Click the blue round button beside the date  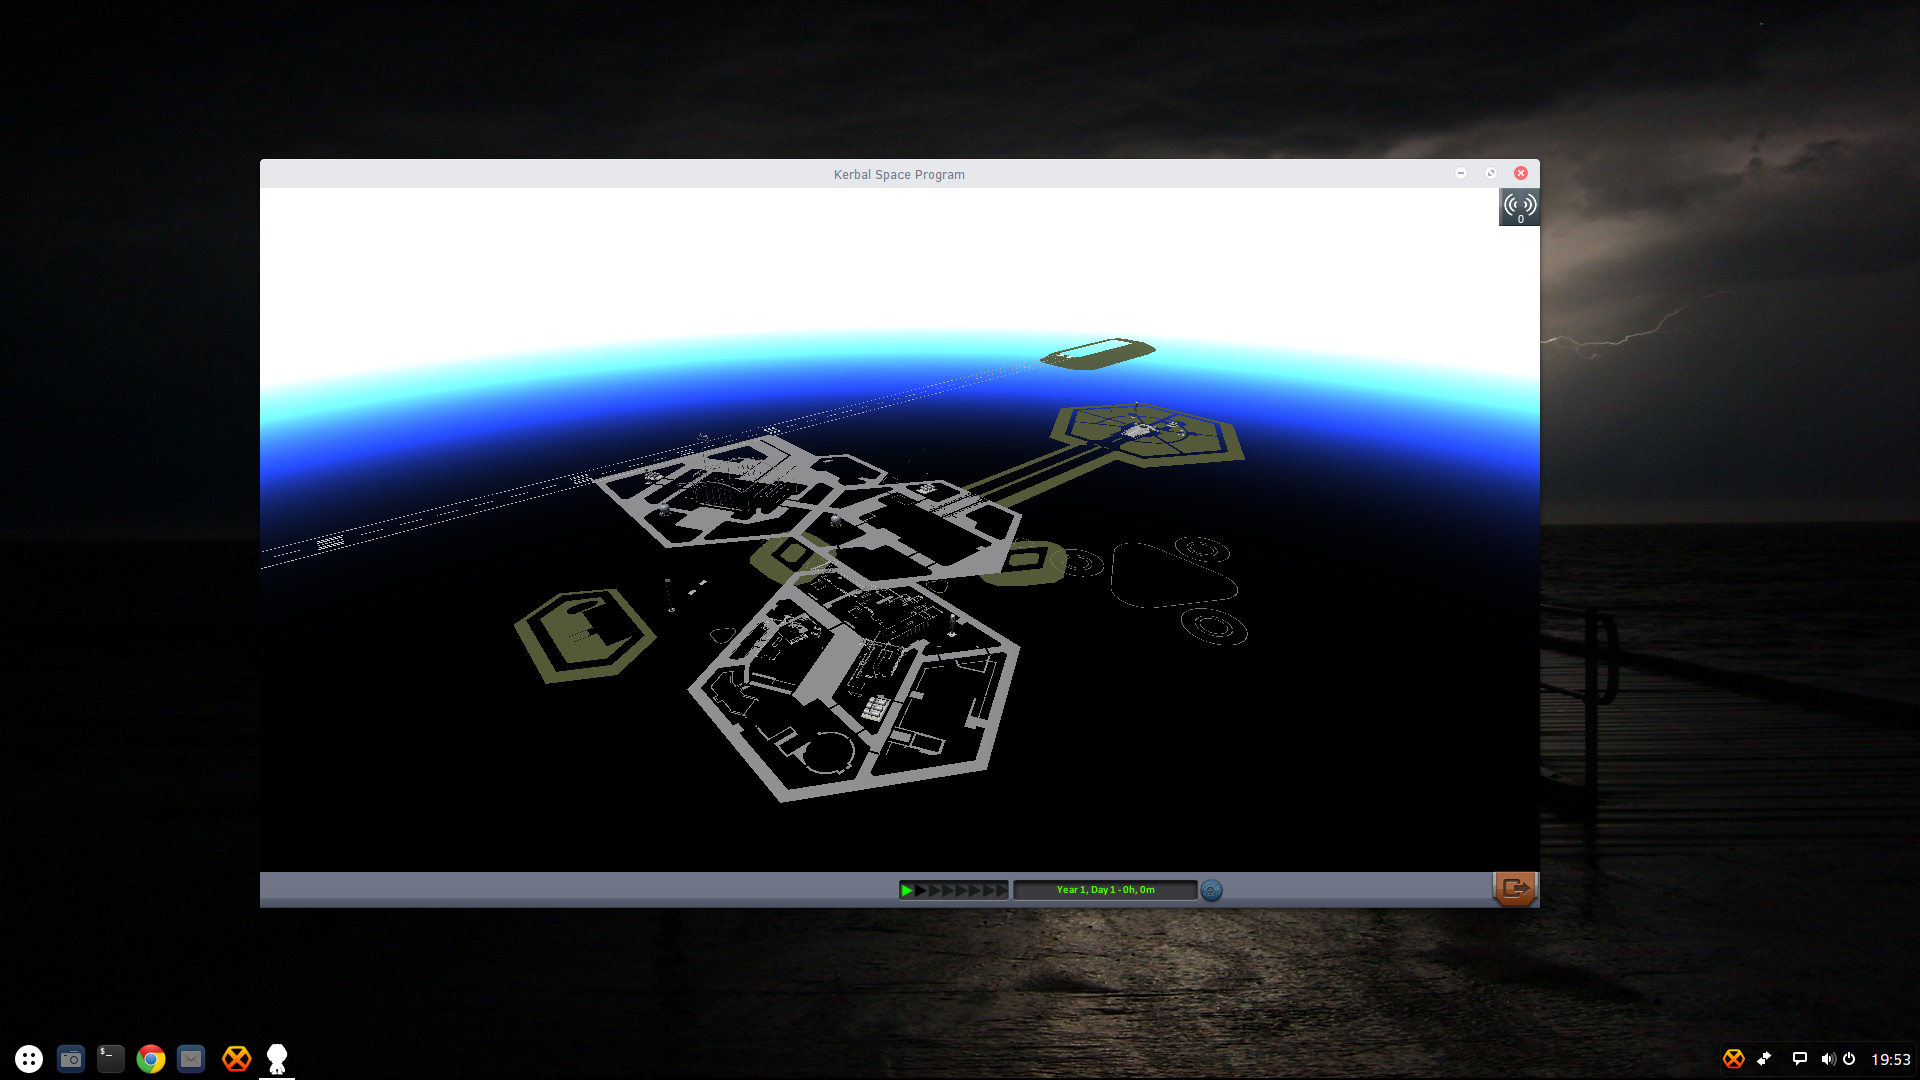tap(1211, 890)
